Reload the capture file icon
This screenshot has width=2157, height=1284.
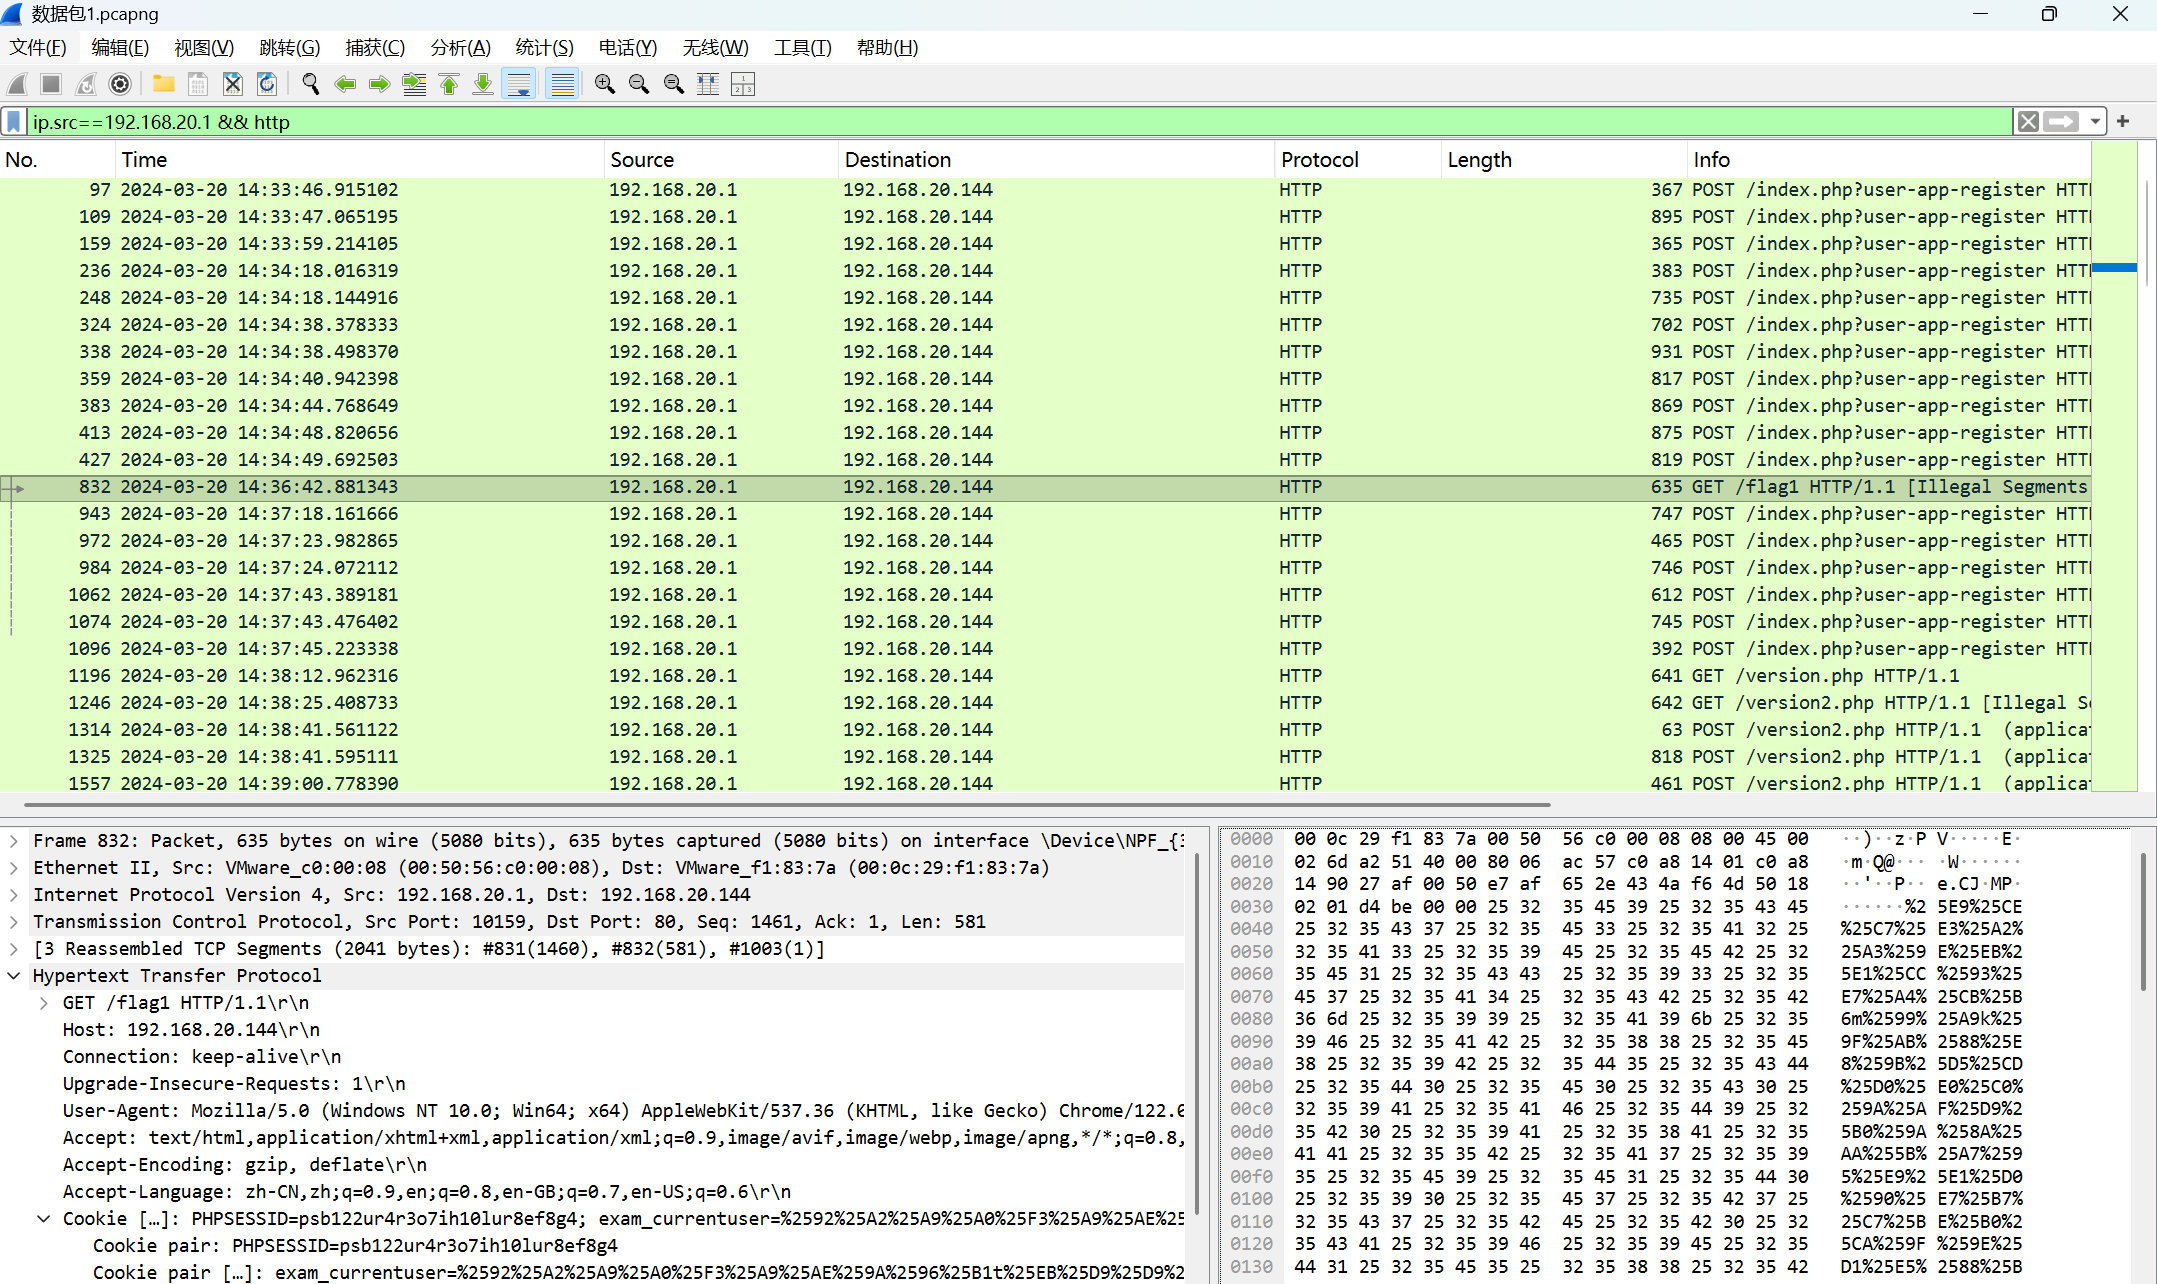(267, 84)
